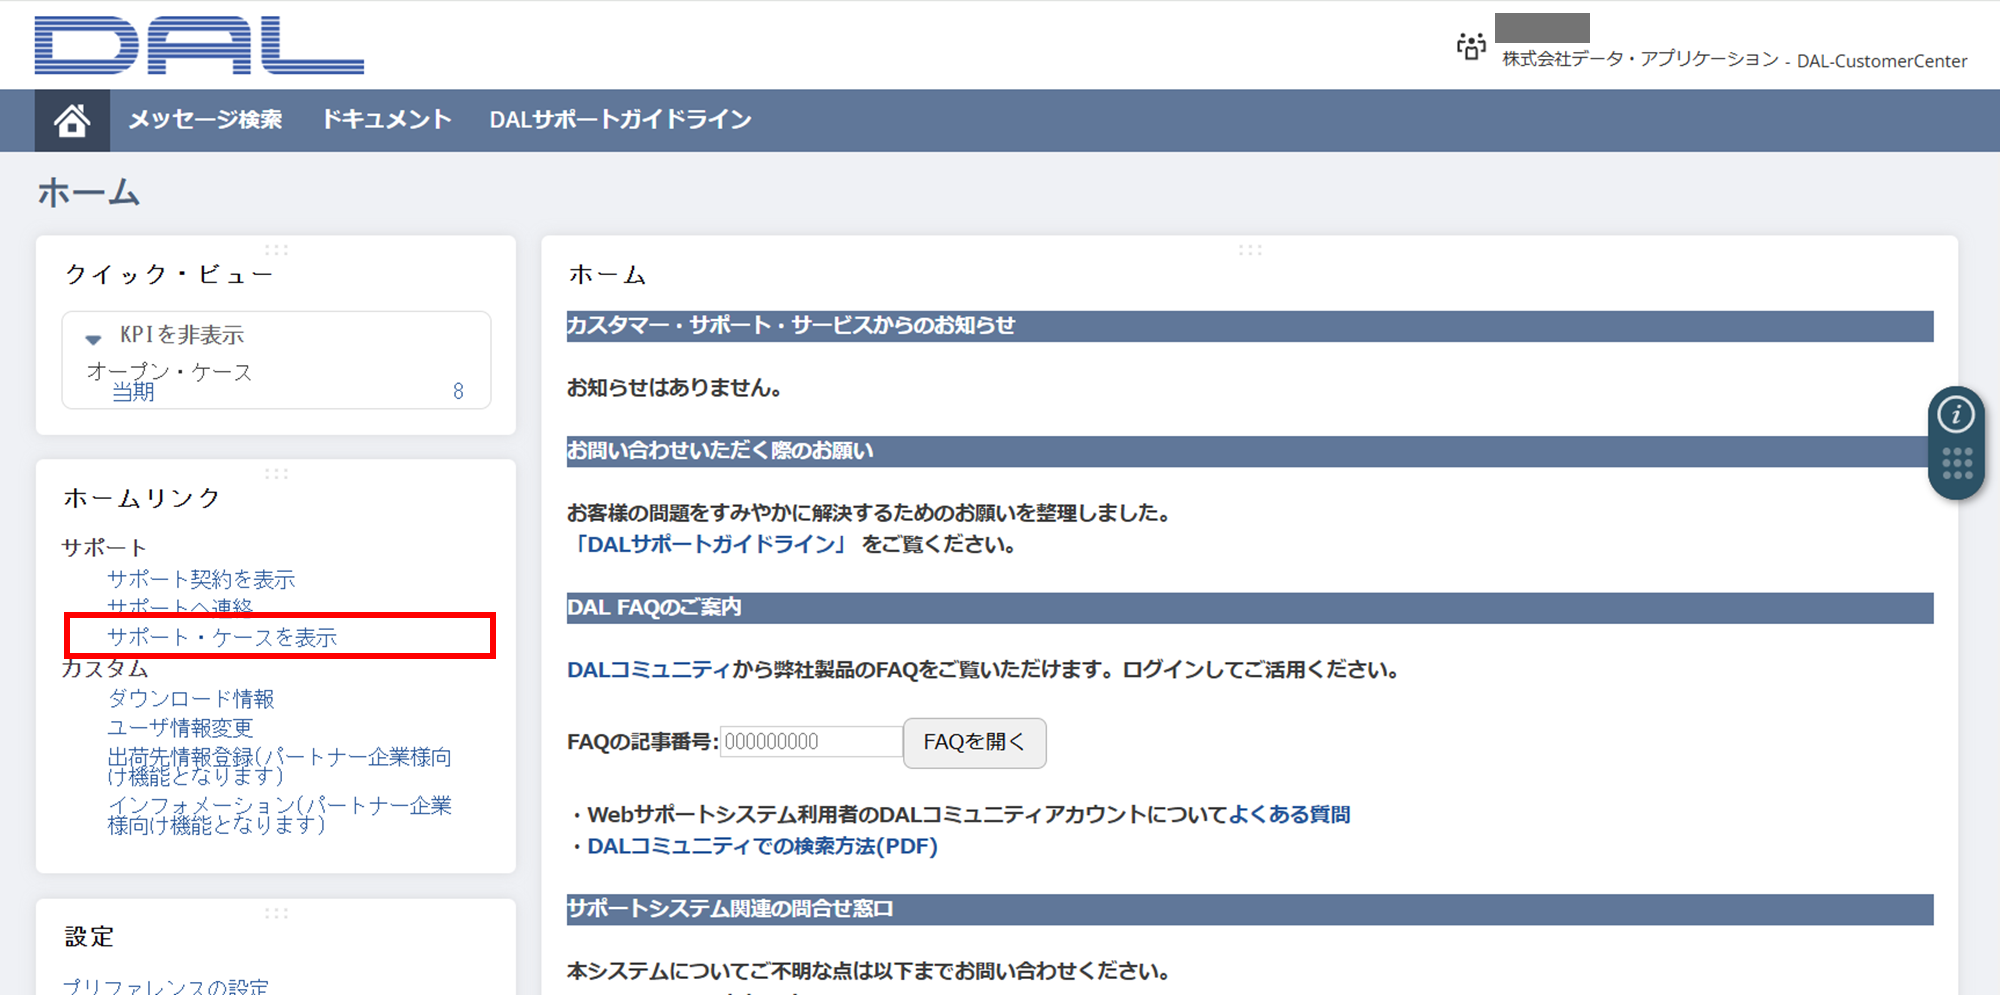Click the カスタマー・サポート・サービスからのお知らせ header
The height and width of the screenshot is (995, 2000).
tap(1250, 326)
